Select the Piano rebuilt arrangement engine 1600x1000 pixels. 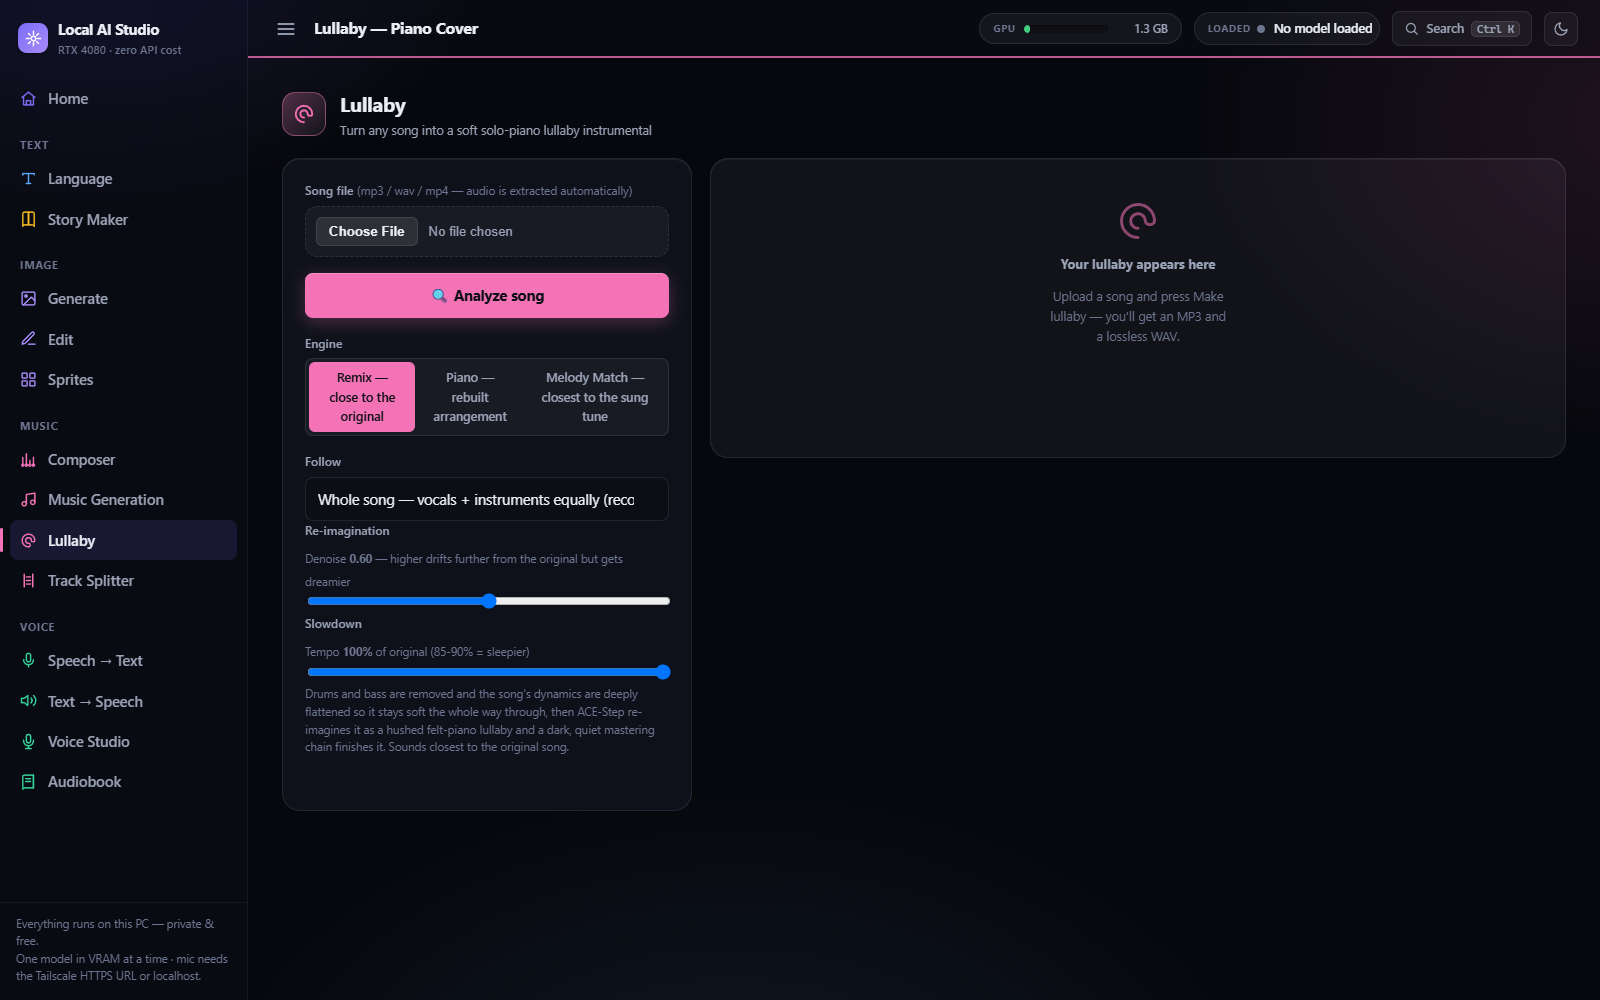point(470,397)
